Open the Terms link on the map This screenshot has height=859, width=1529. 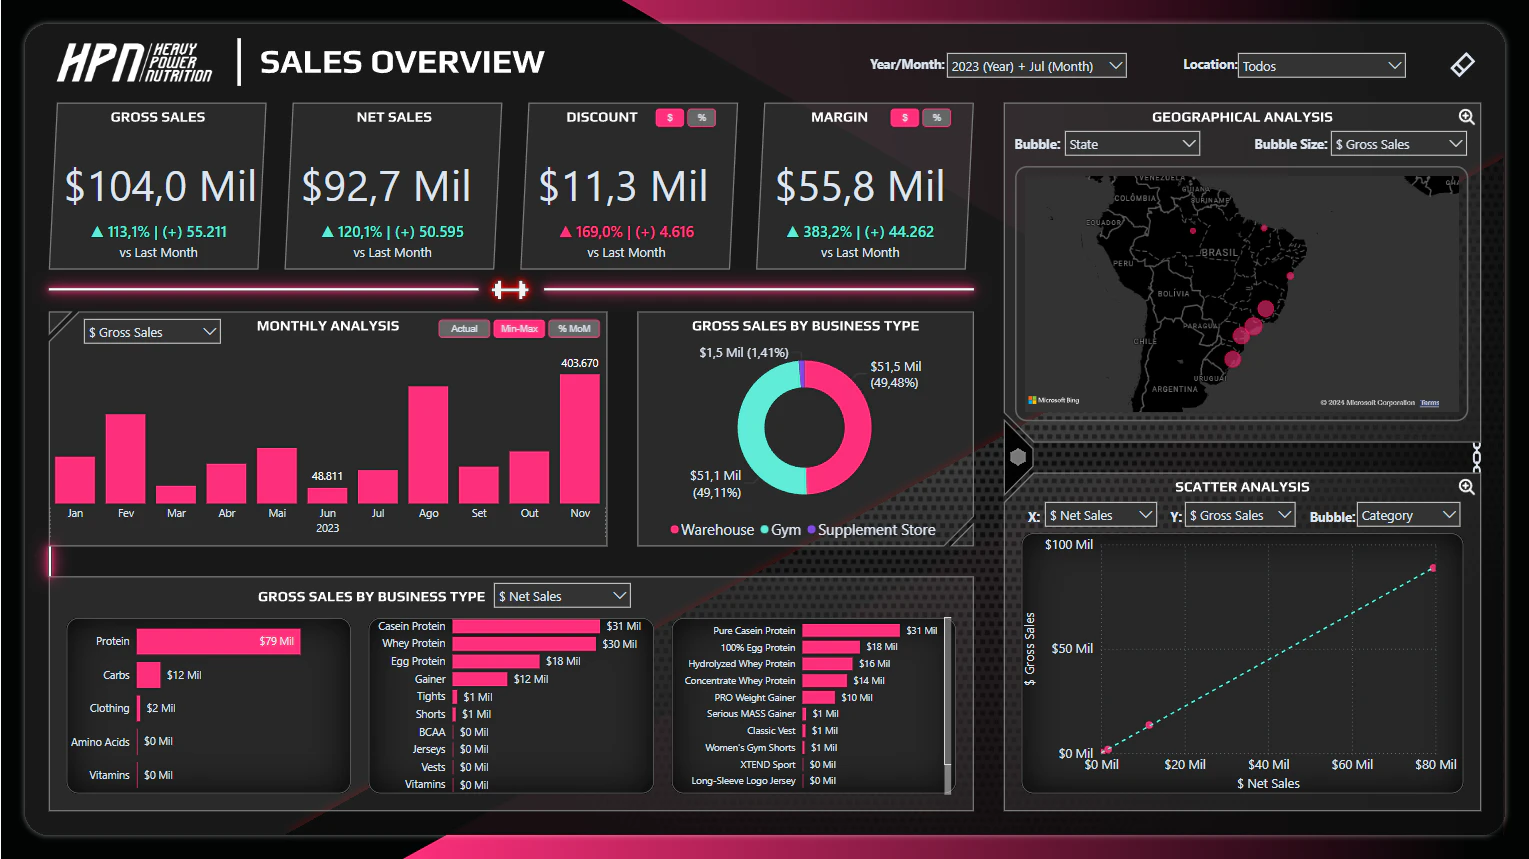[1430, 403]
